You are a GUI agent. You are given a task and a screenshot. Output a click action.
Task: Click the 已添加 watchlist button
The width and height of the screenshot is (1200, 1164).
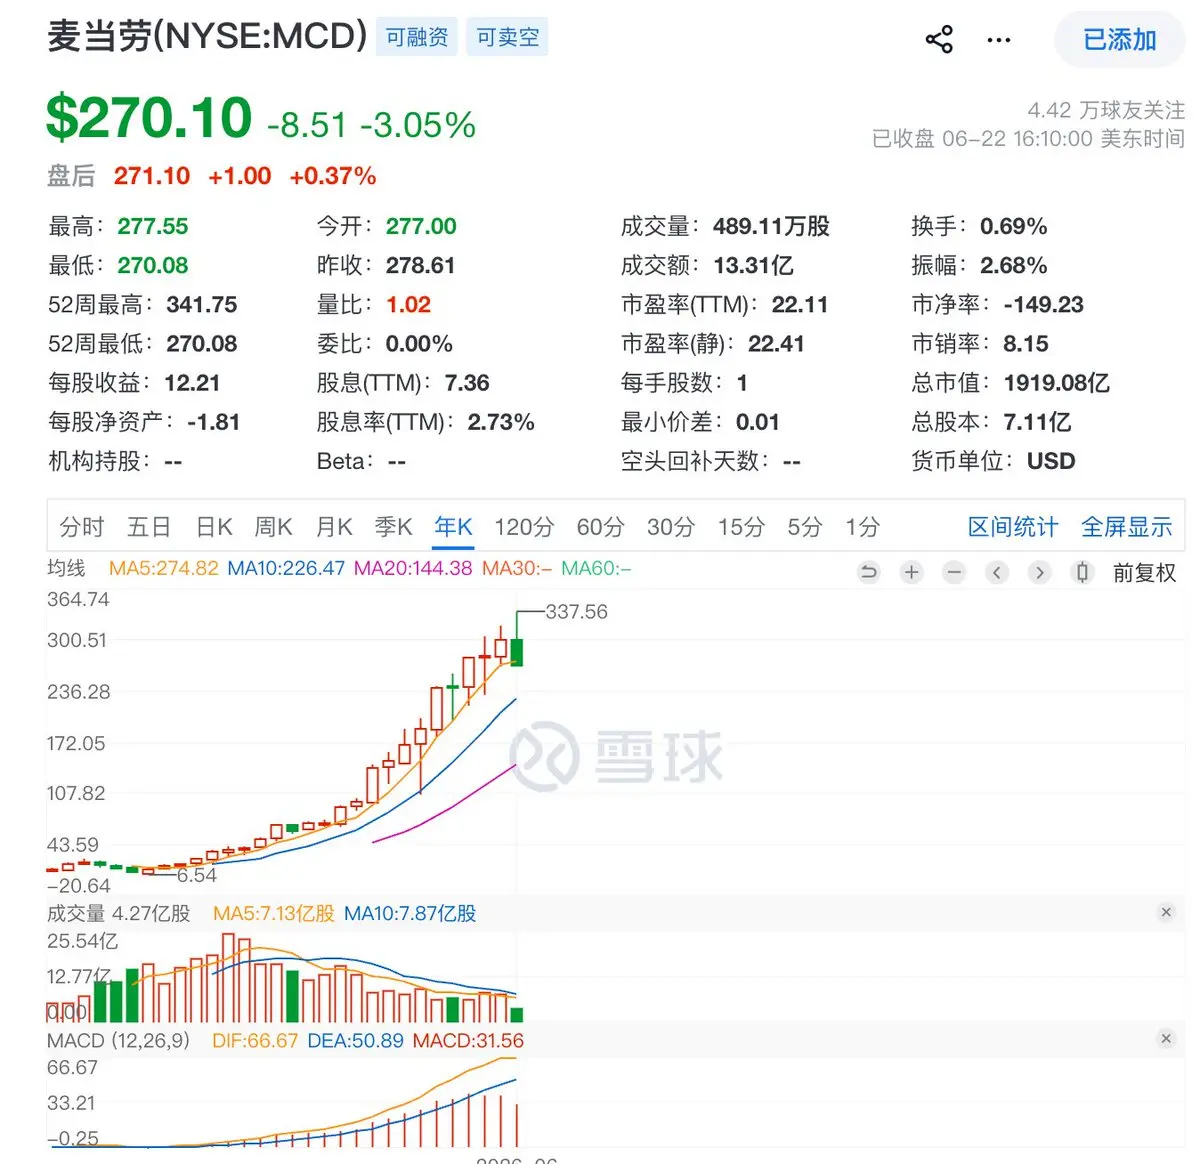1119,40
